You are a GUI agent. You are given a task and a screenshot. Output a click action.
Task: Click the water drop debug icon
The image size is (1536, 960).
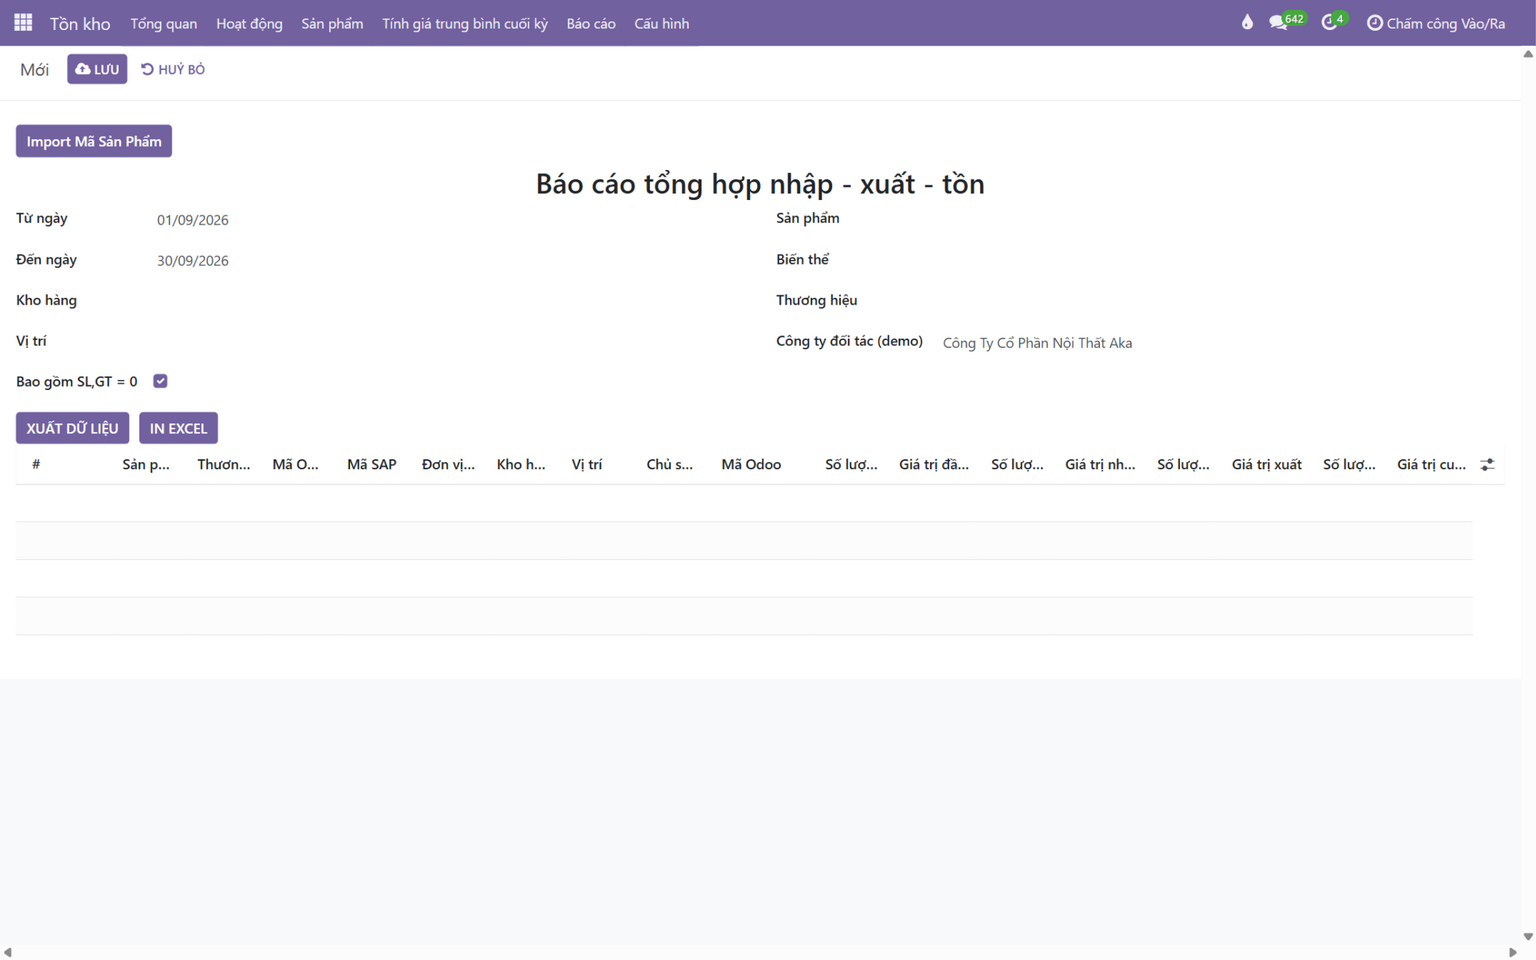(x=1247, y=22)
